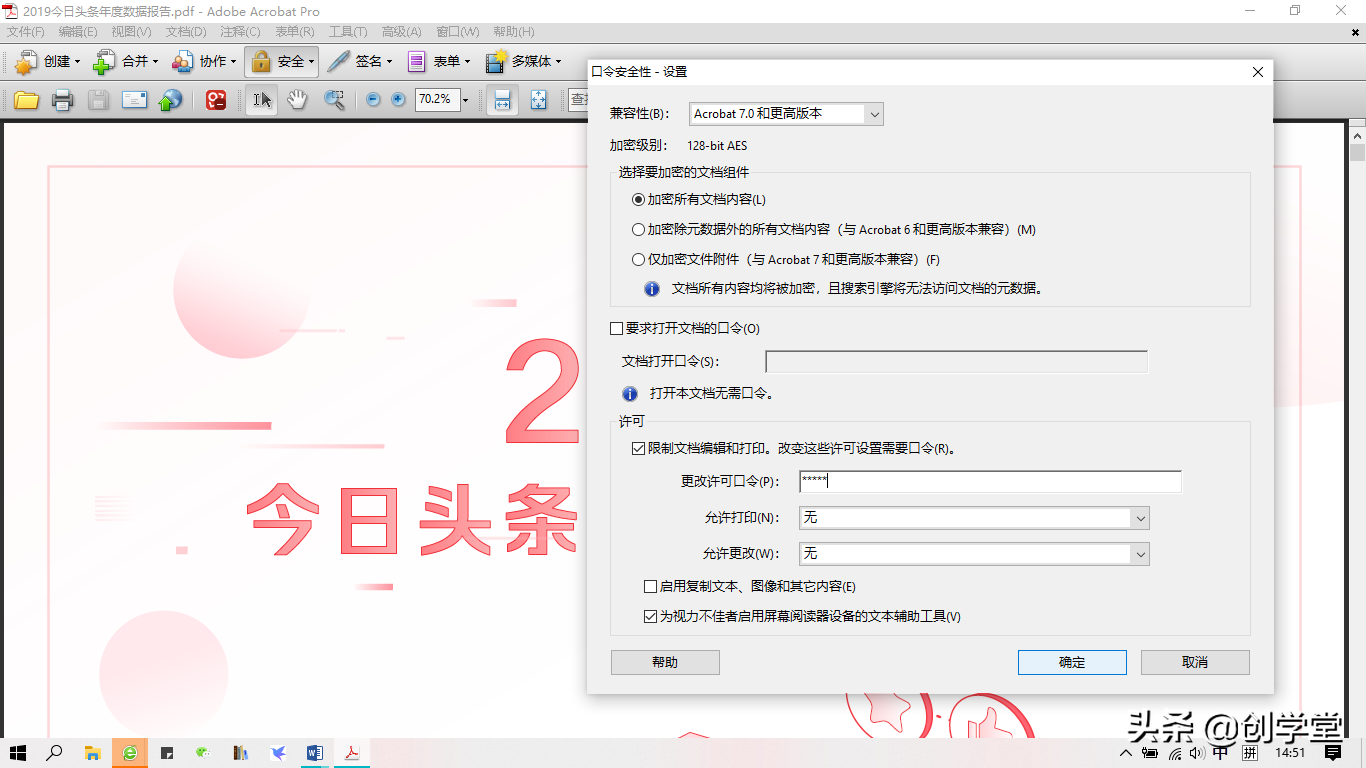Open the WeChat taskbar icon
The height and width of the screenshot is (768, 1366).
tap(203, 753)
